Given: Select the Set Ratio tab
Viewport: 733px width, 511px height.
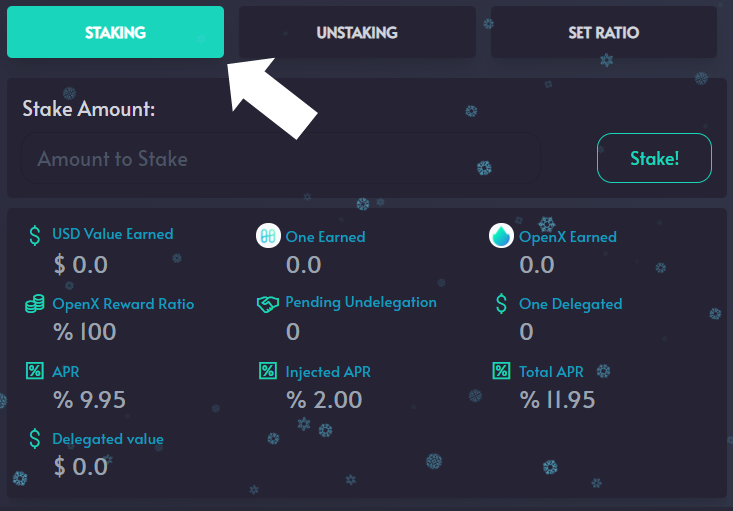Looking at the screenshot, I should (x=604, y=32).
